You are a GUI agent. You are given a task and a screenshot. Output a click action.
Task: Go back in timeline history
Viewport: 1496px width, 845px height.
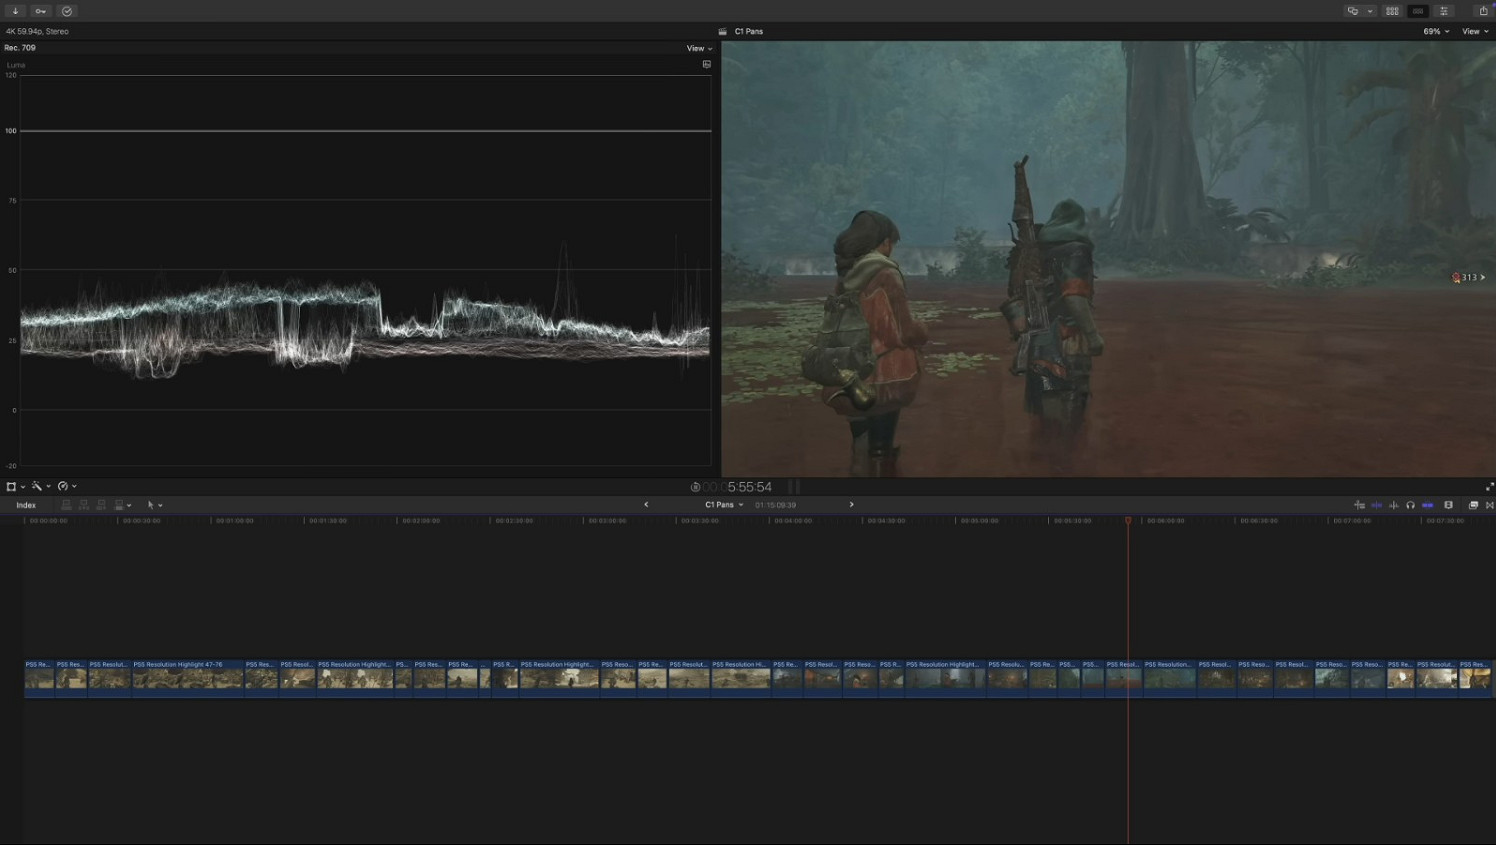tap(646, 505)
